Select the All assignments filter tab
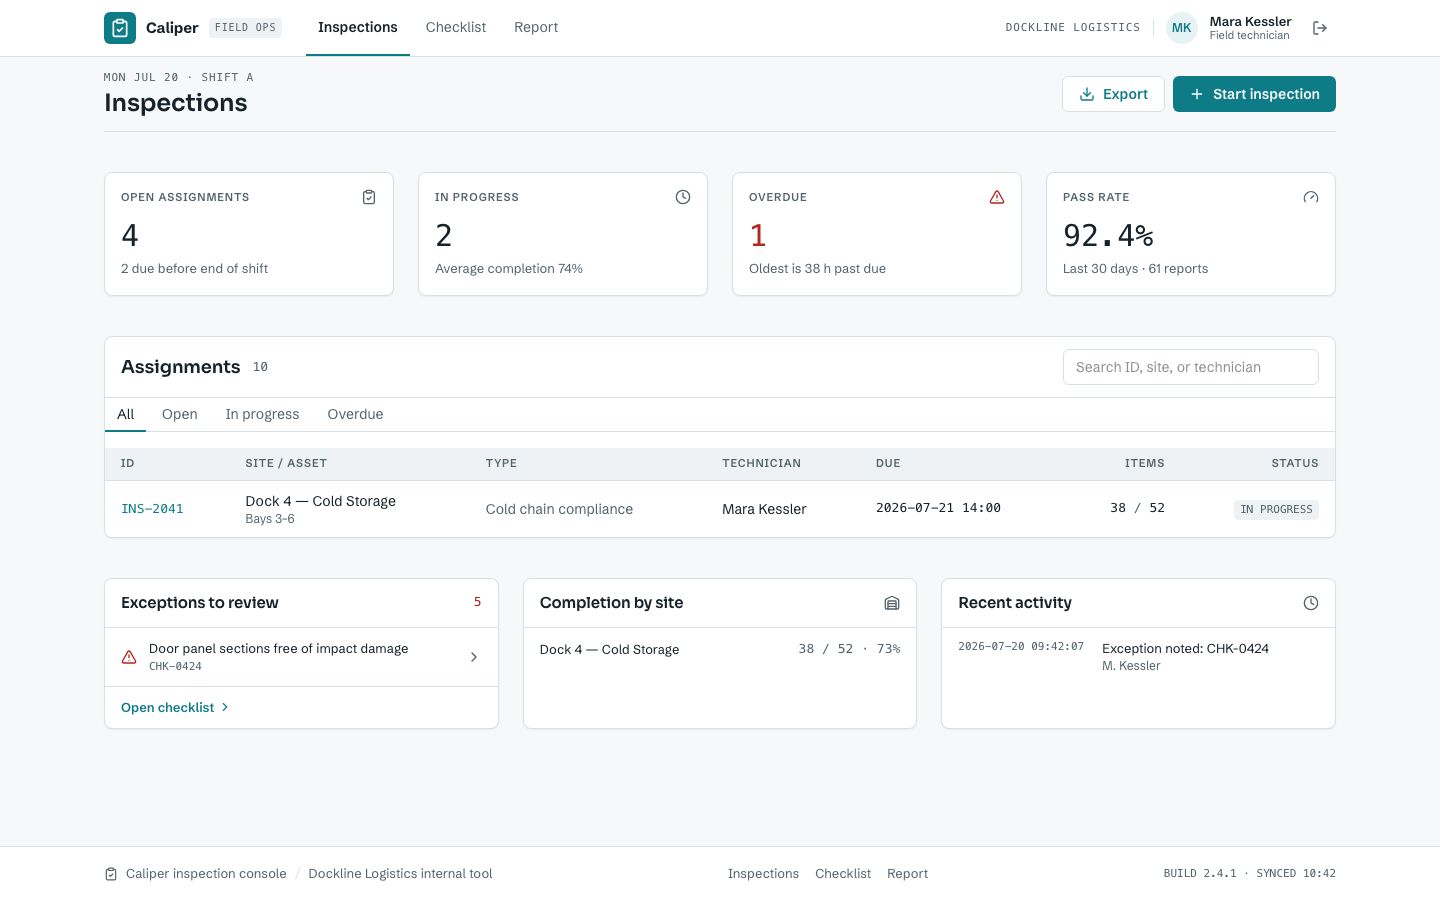1440x900 pixels. click(x=125, y=414)
